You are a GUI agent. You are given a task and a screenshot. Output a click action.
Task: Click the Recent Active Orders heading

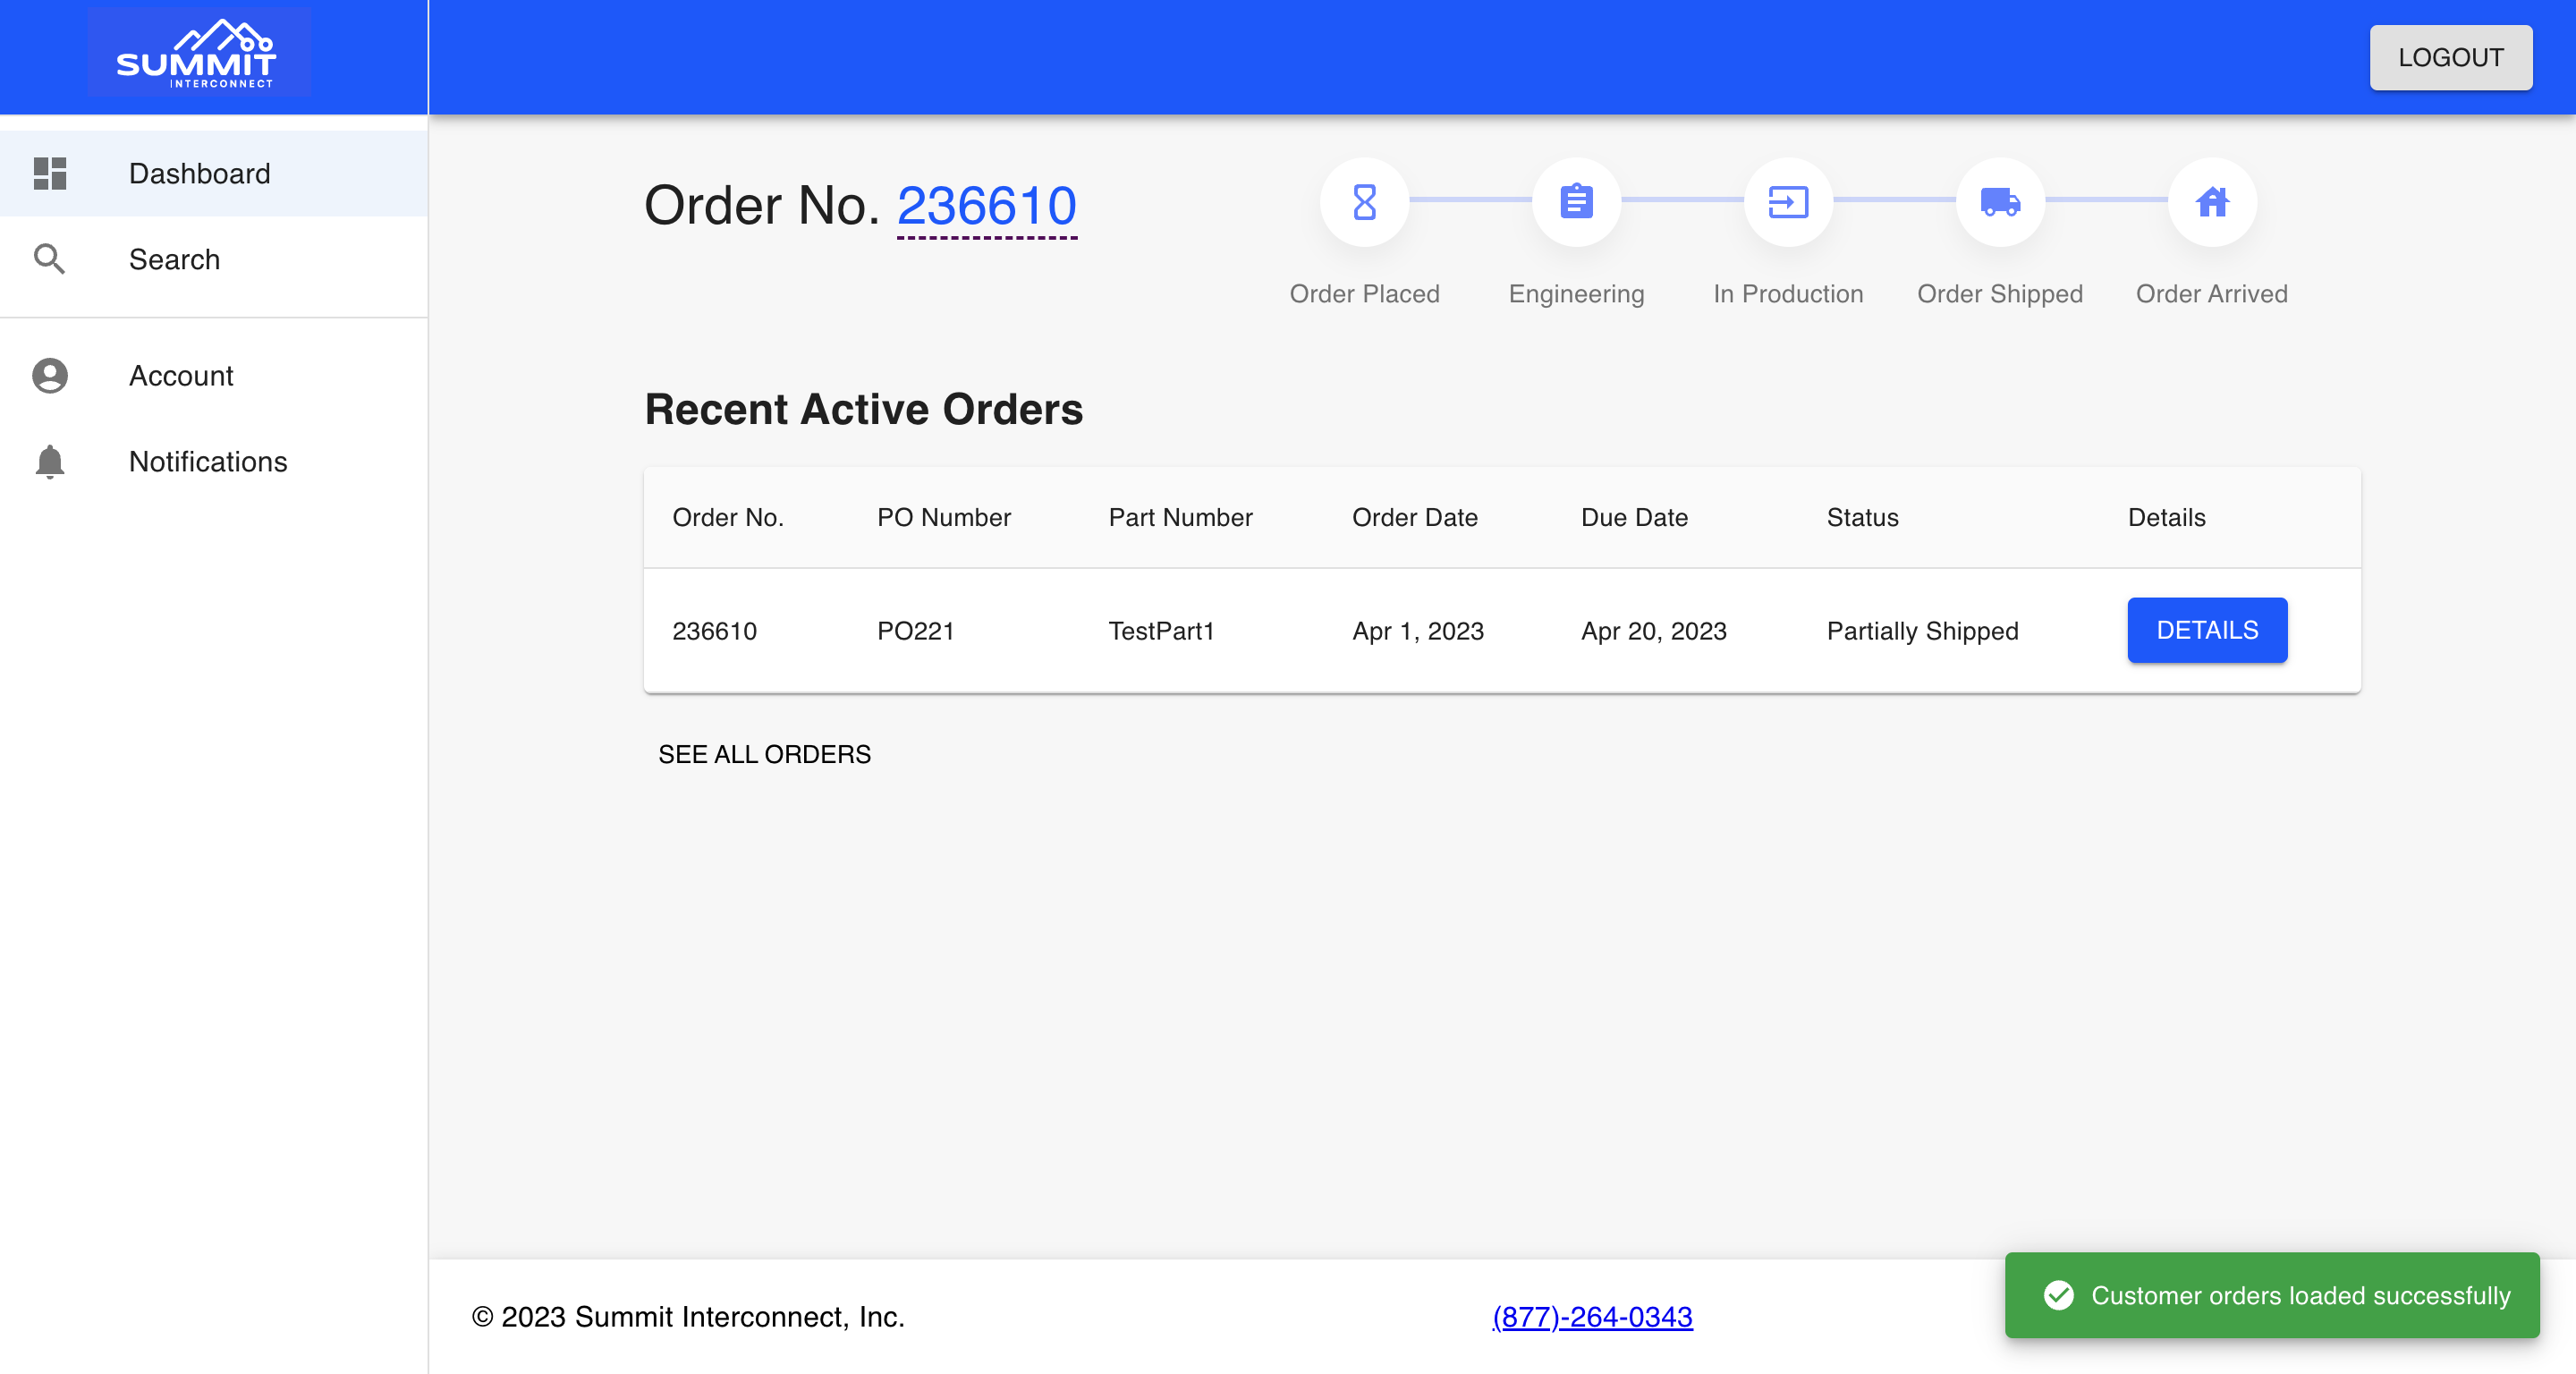864,409
